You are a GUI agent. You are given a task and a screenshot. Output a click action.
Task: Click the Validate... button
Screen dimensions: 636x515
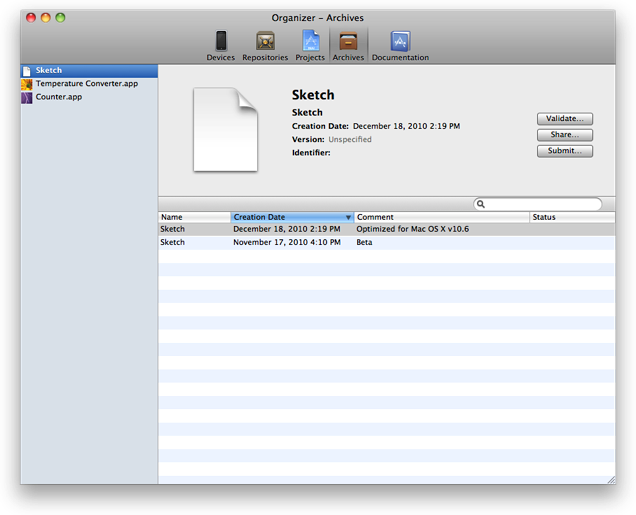tap(565, 119)
